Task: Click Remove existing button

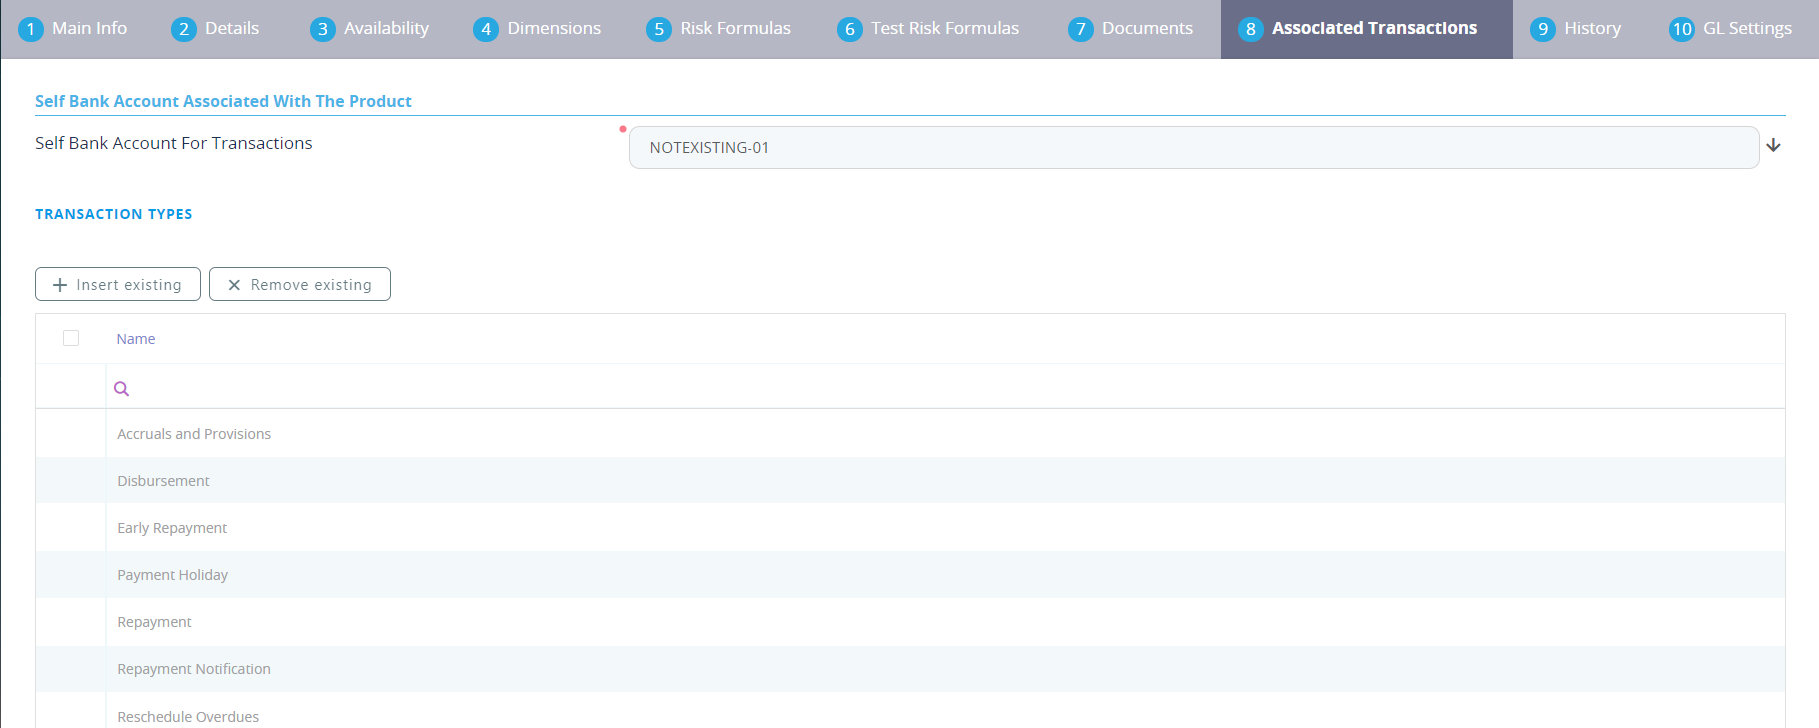Action: point(300,285)
